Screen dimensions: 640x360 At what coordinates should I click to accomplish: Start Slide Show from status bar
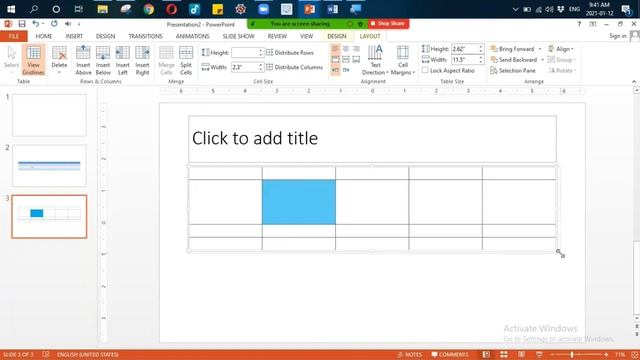pyautogui.click(x=539, y=354)
